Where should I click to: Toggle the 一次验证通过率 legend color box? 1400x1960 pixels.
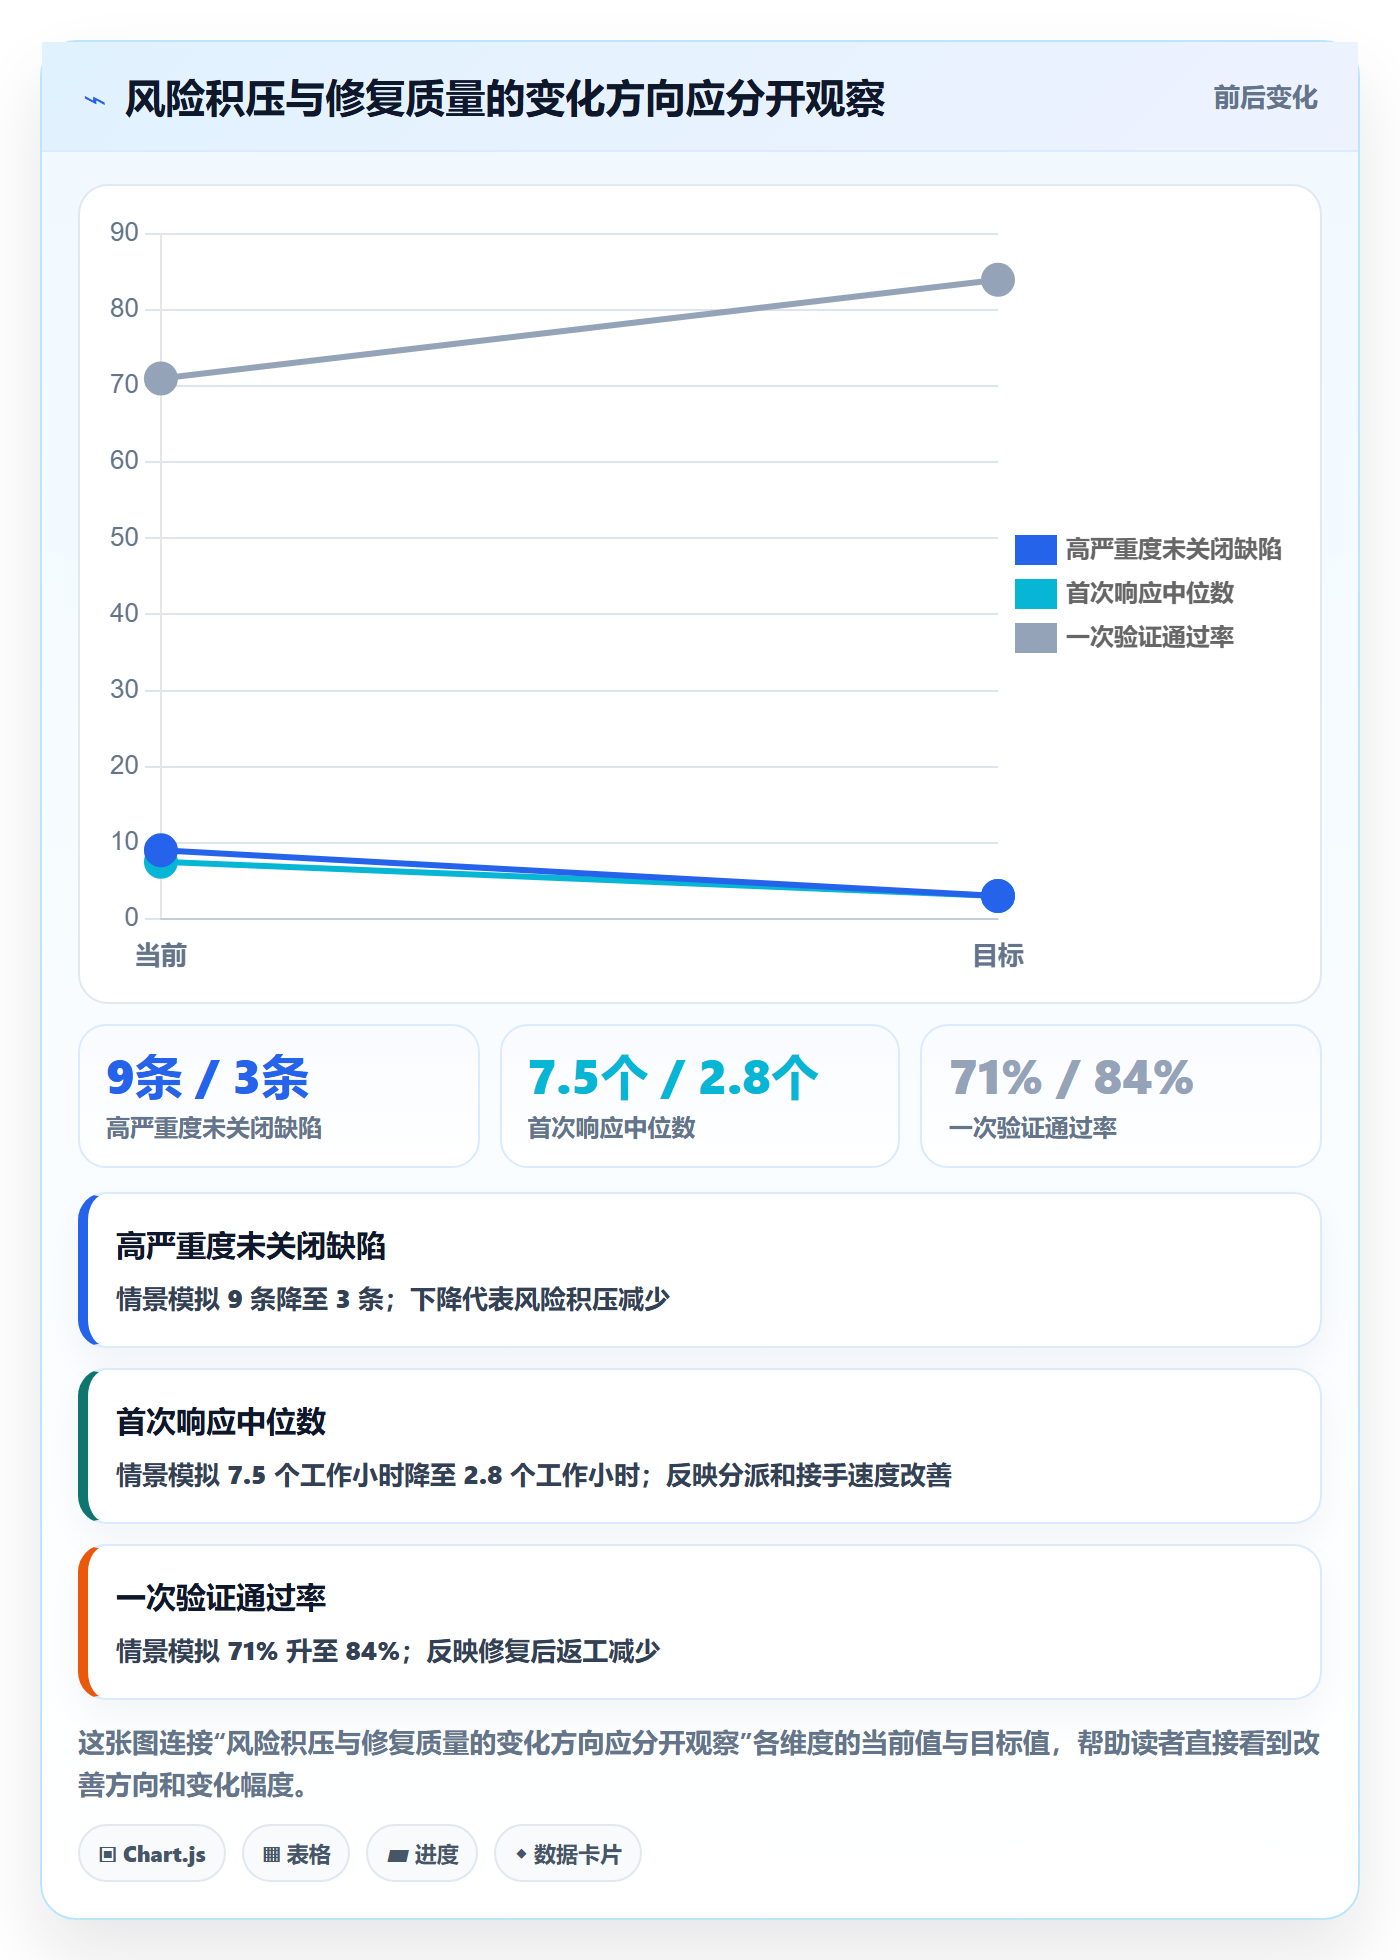click(1035, 637)
